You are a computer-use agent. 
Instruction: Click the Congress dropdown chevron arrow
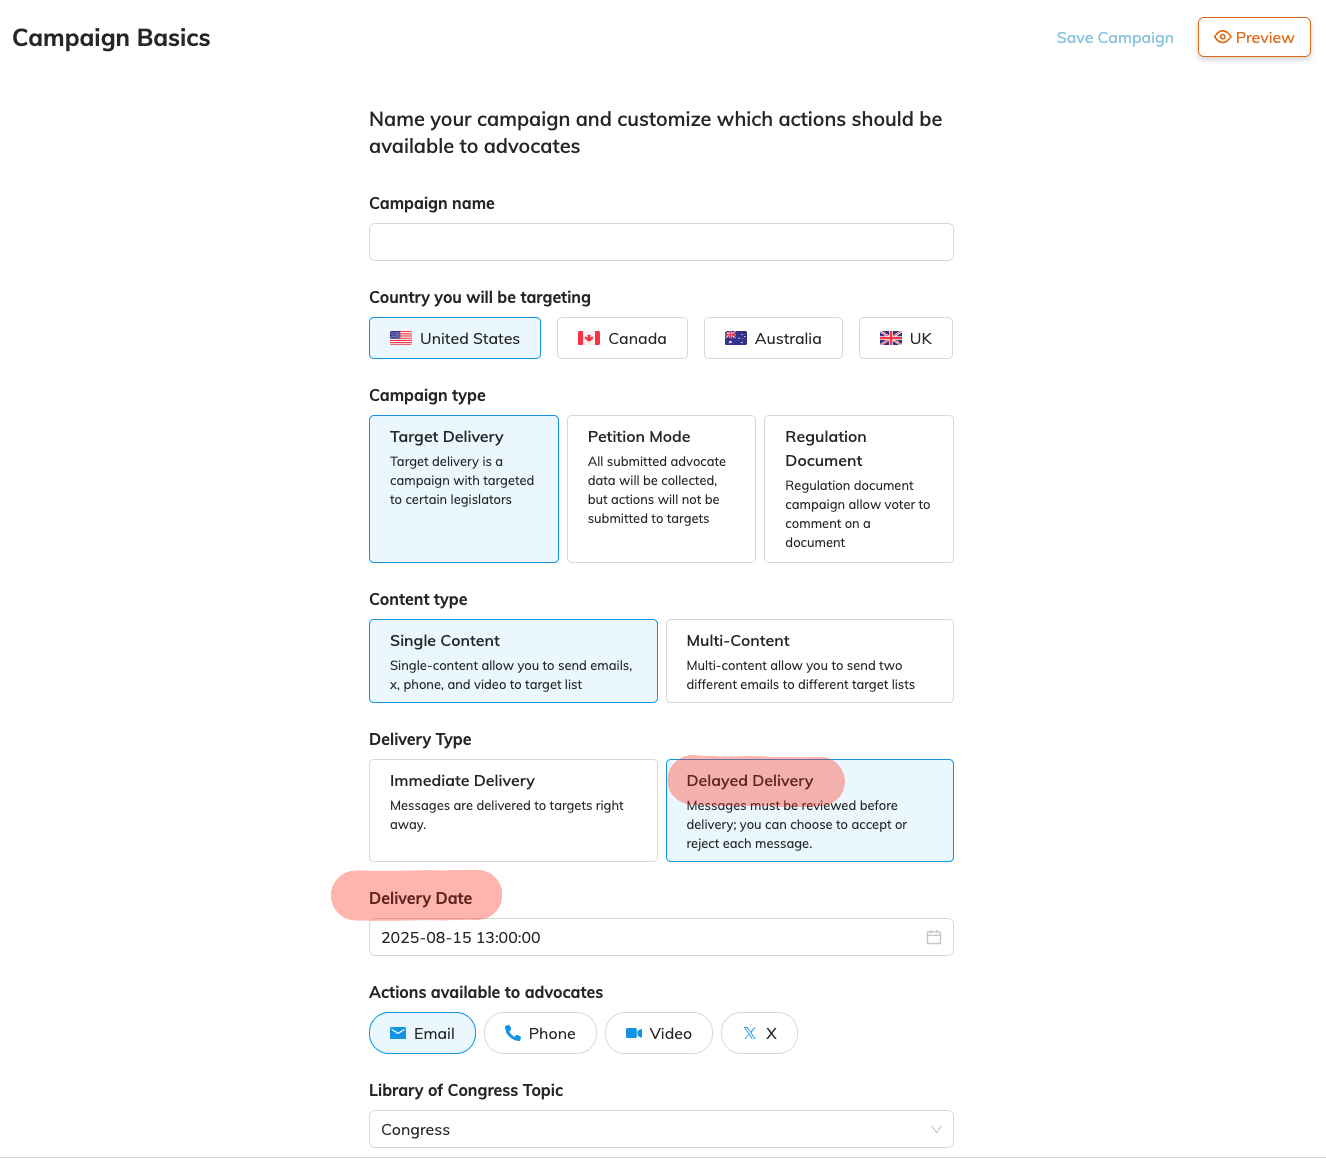click(x=936, y=1129)
